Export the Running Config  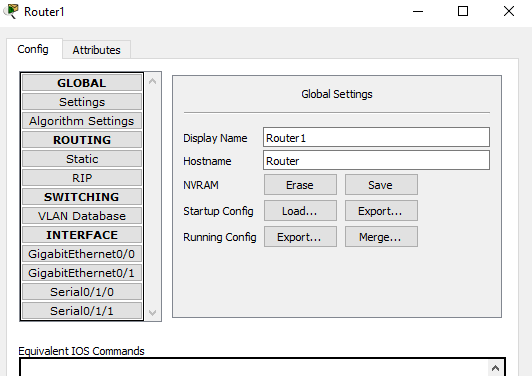click(300, 237)
